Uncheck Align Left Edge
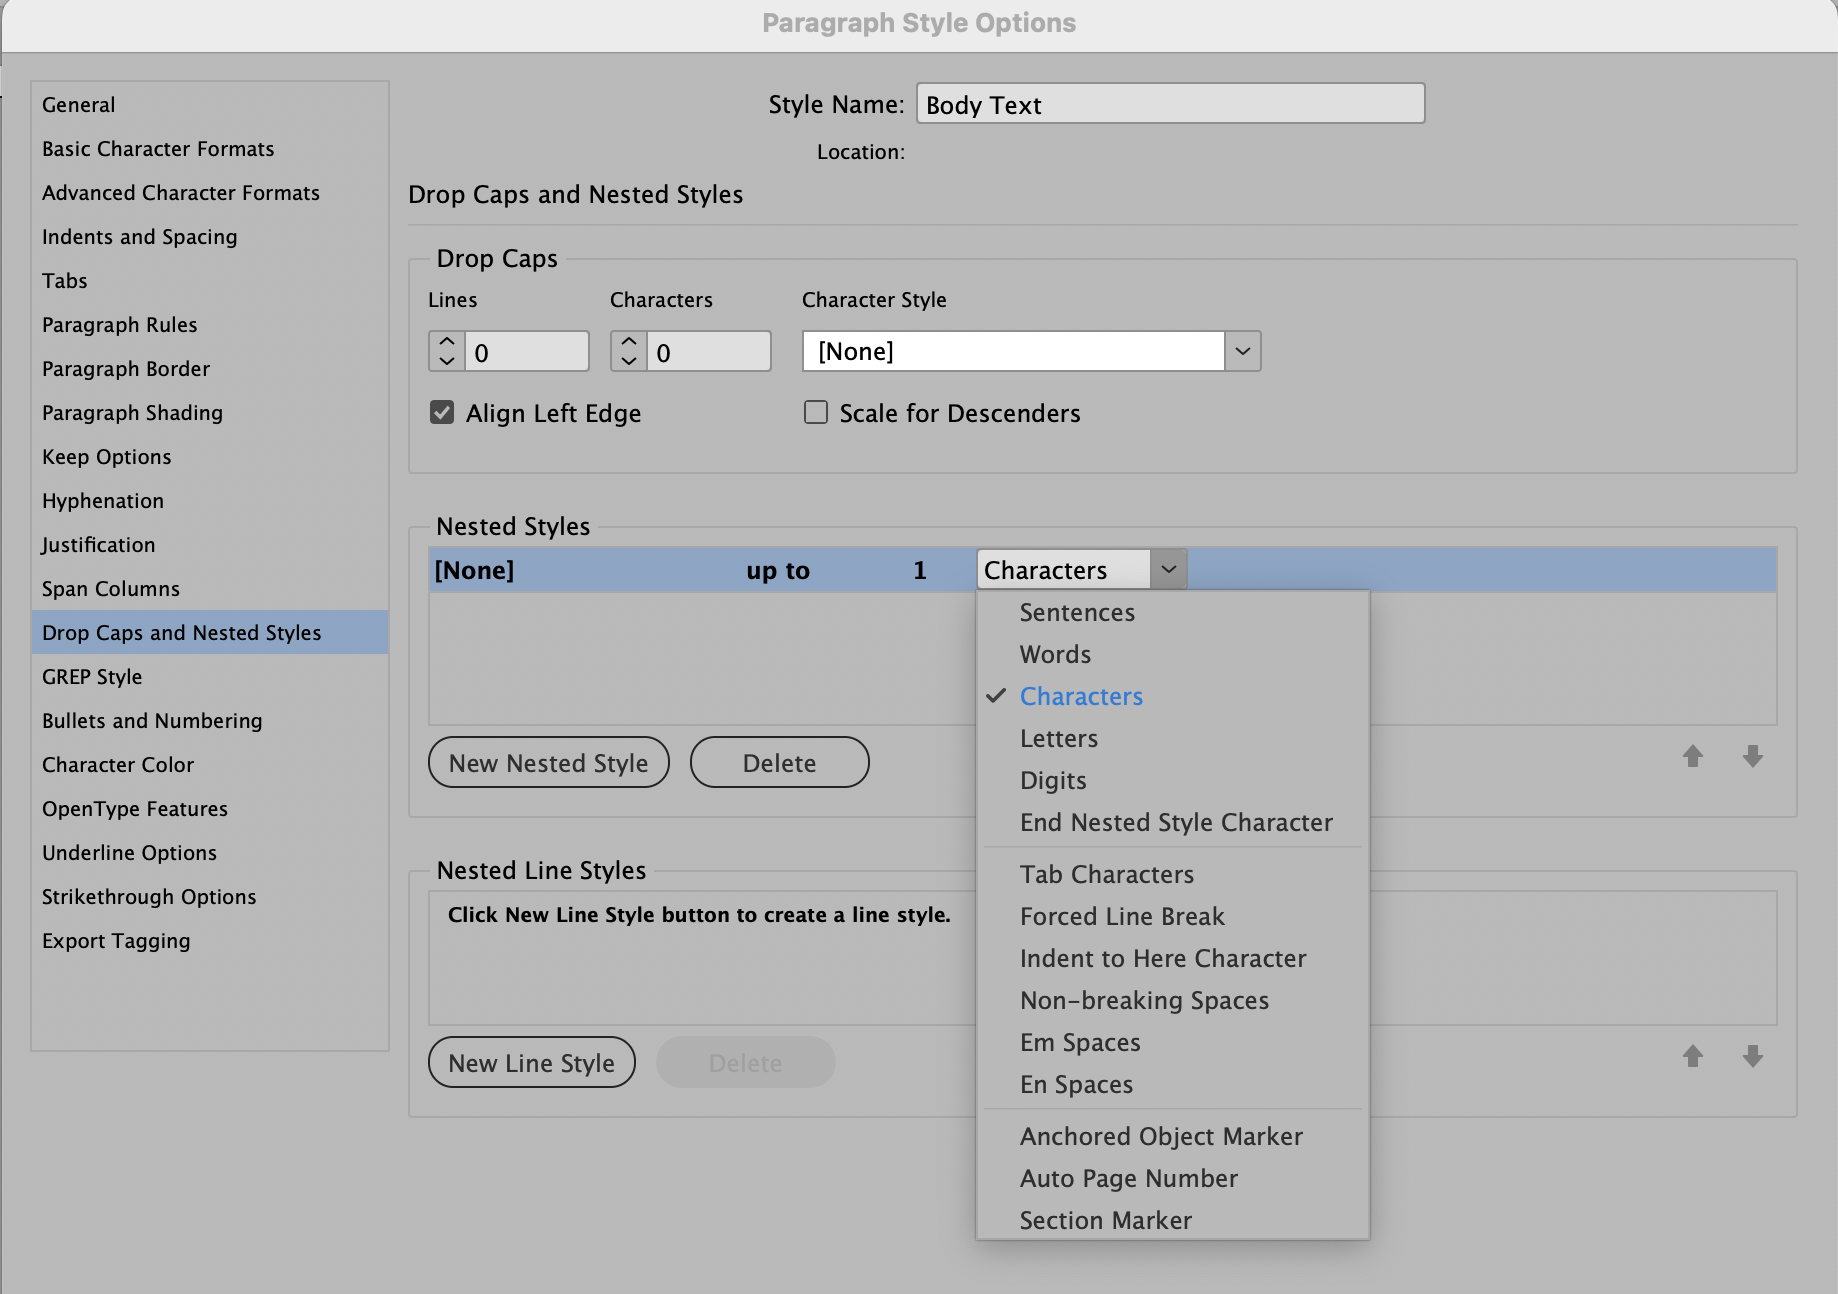 pos(441,412)
